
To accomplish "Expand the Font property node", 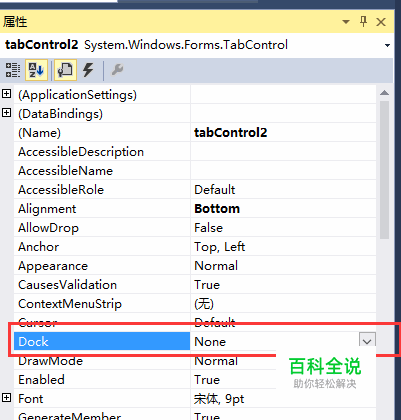I will [x=6, y=398].
